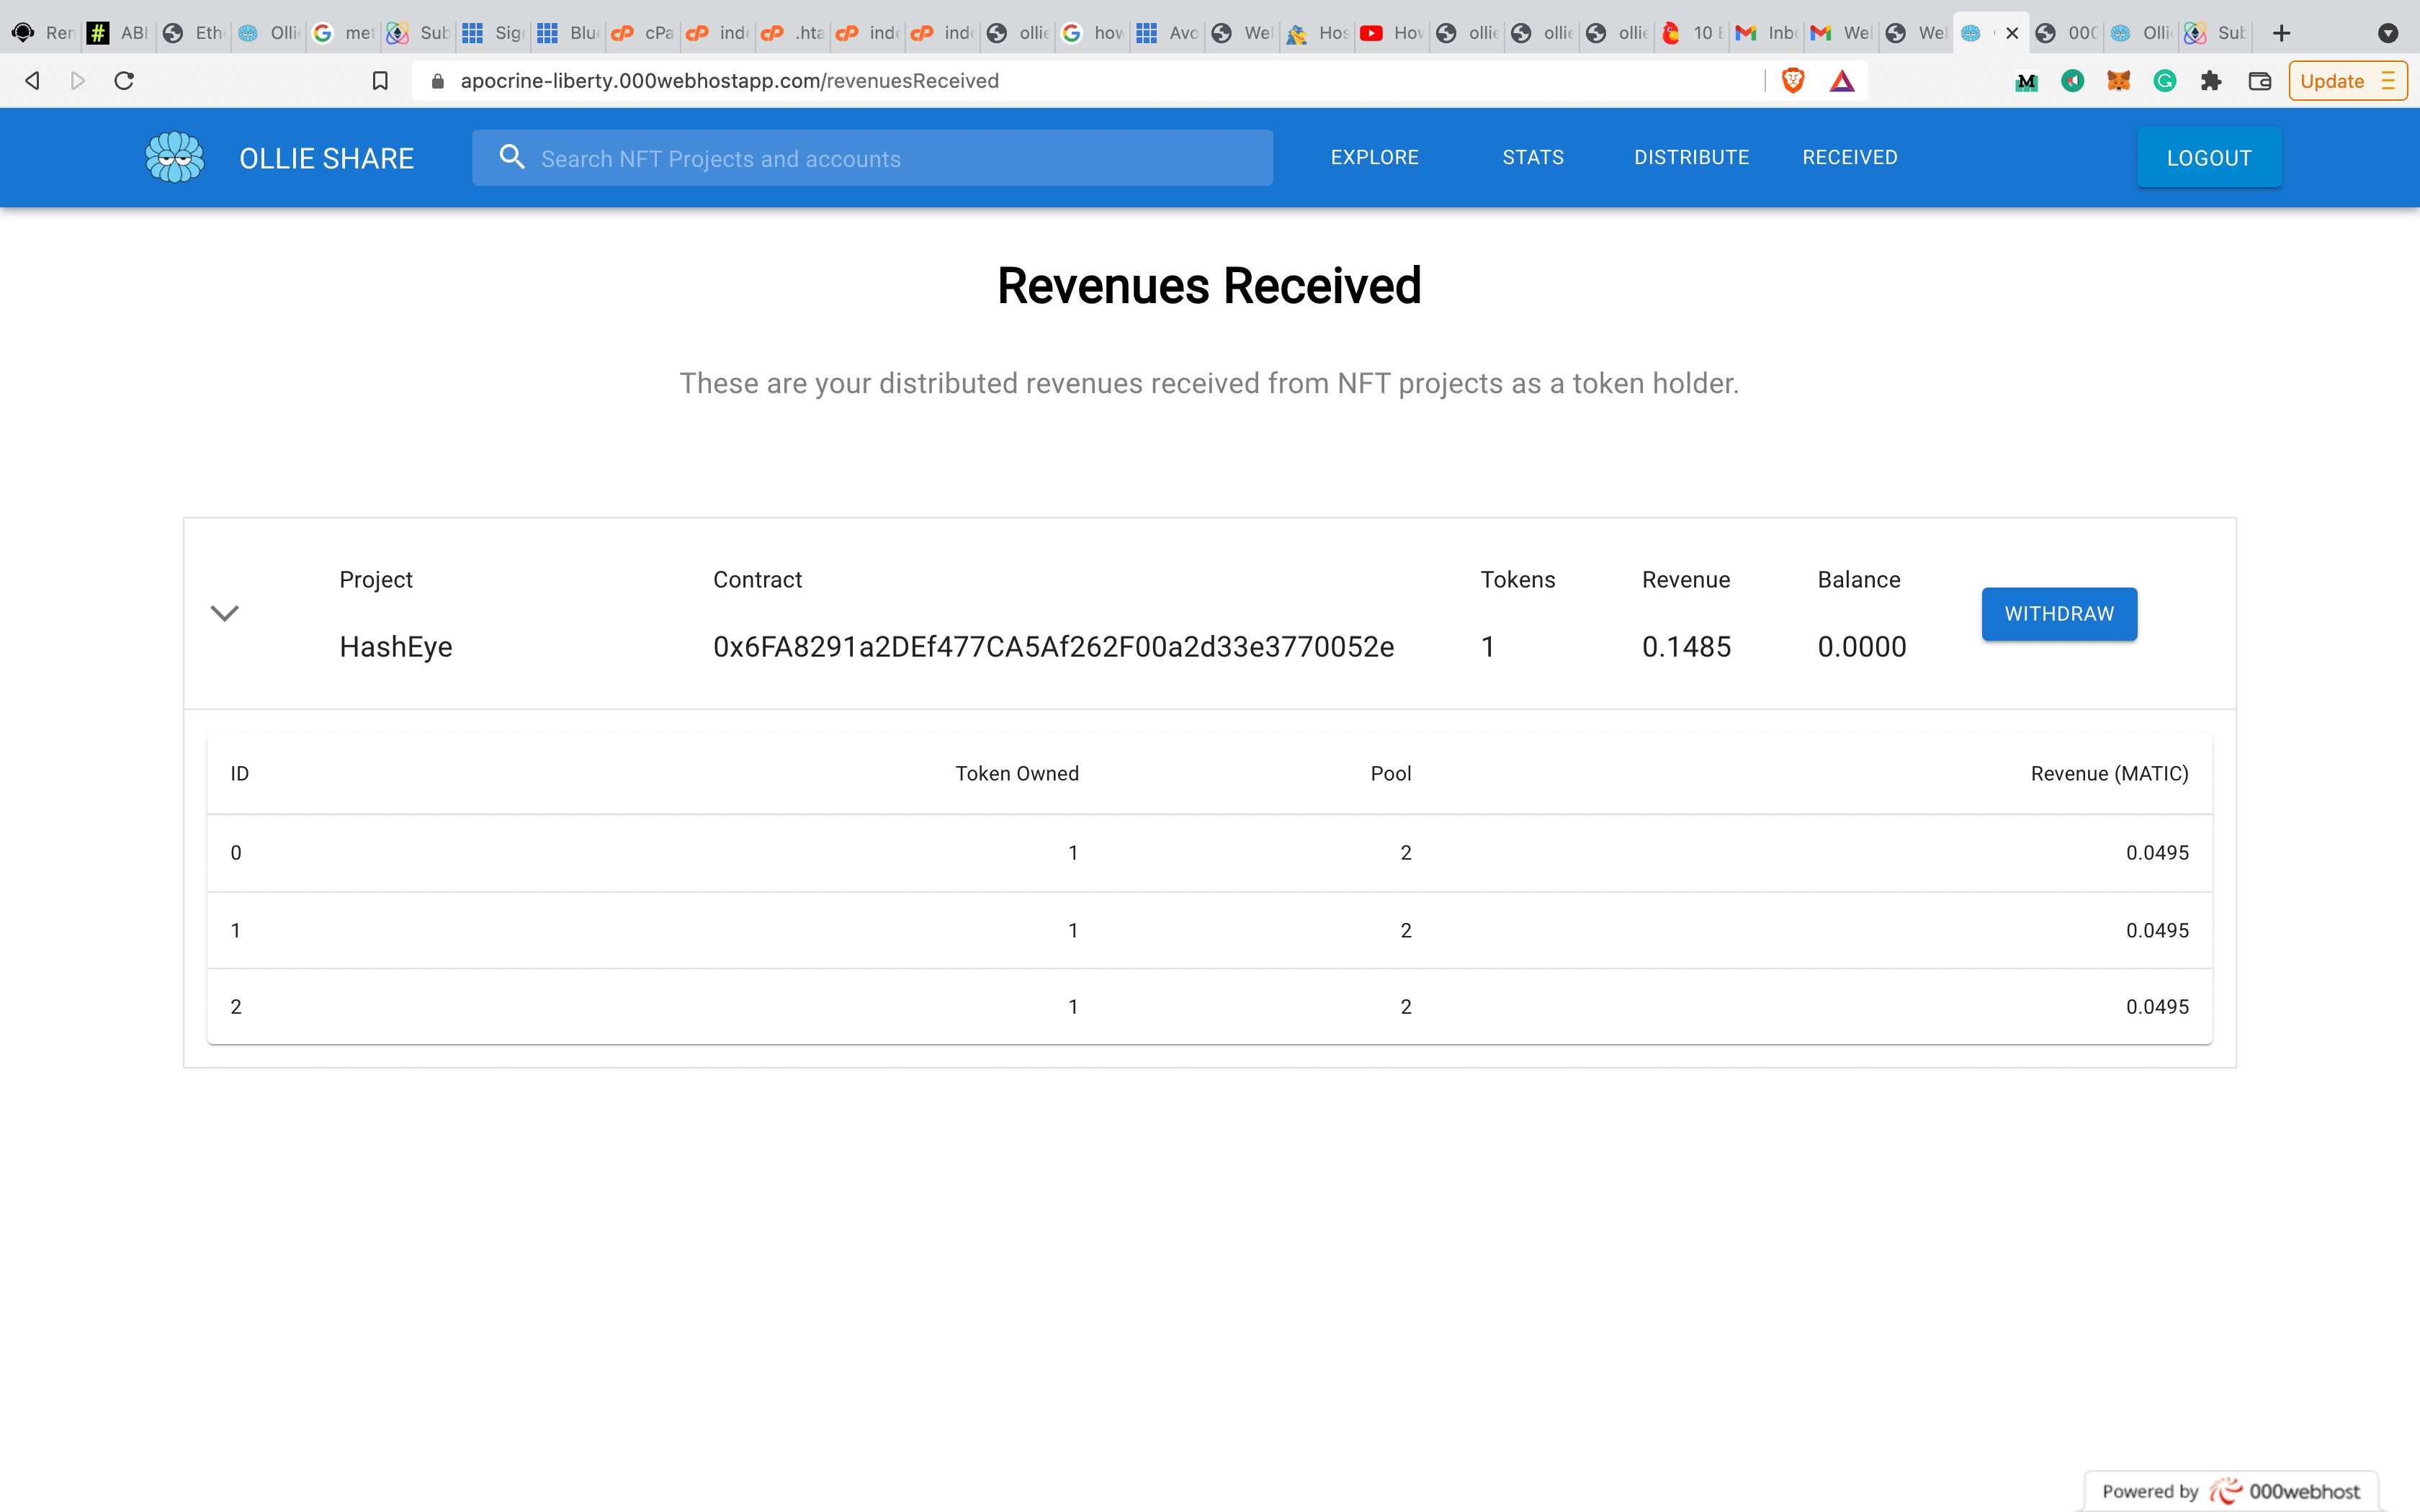The height and width of the screenshot is (1512, 2420).
Task: Switch to the '.hta' tab
Action: (x=792, y=33)
